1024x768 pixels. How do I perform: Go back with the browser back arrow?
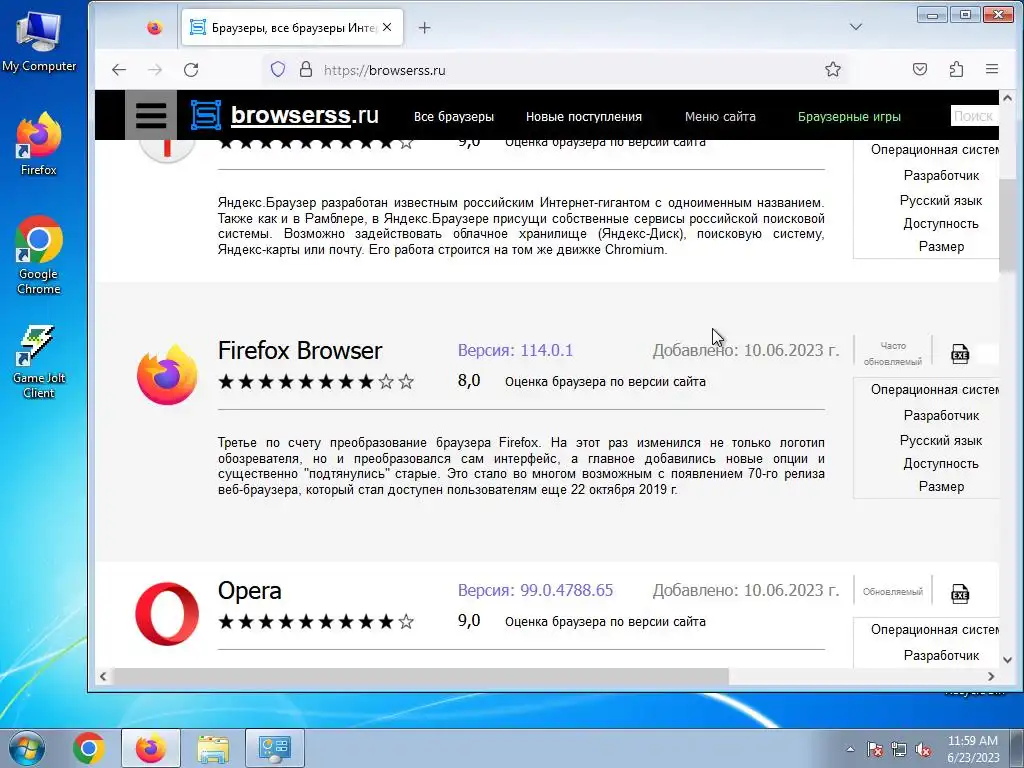click(x=119, y=70)
